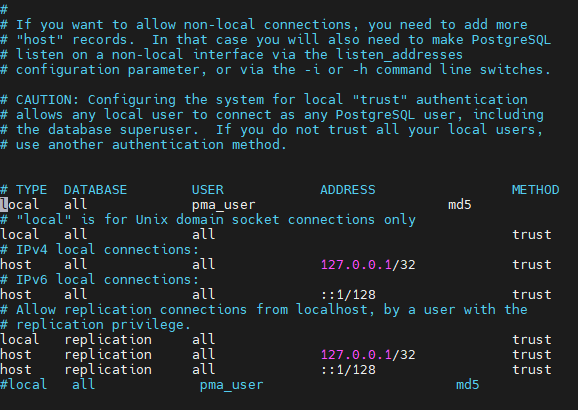Click the cursor at start of first local line

[x=4, y=205]
